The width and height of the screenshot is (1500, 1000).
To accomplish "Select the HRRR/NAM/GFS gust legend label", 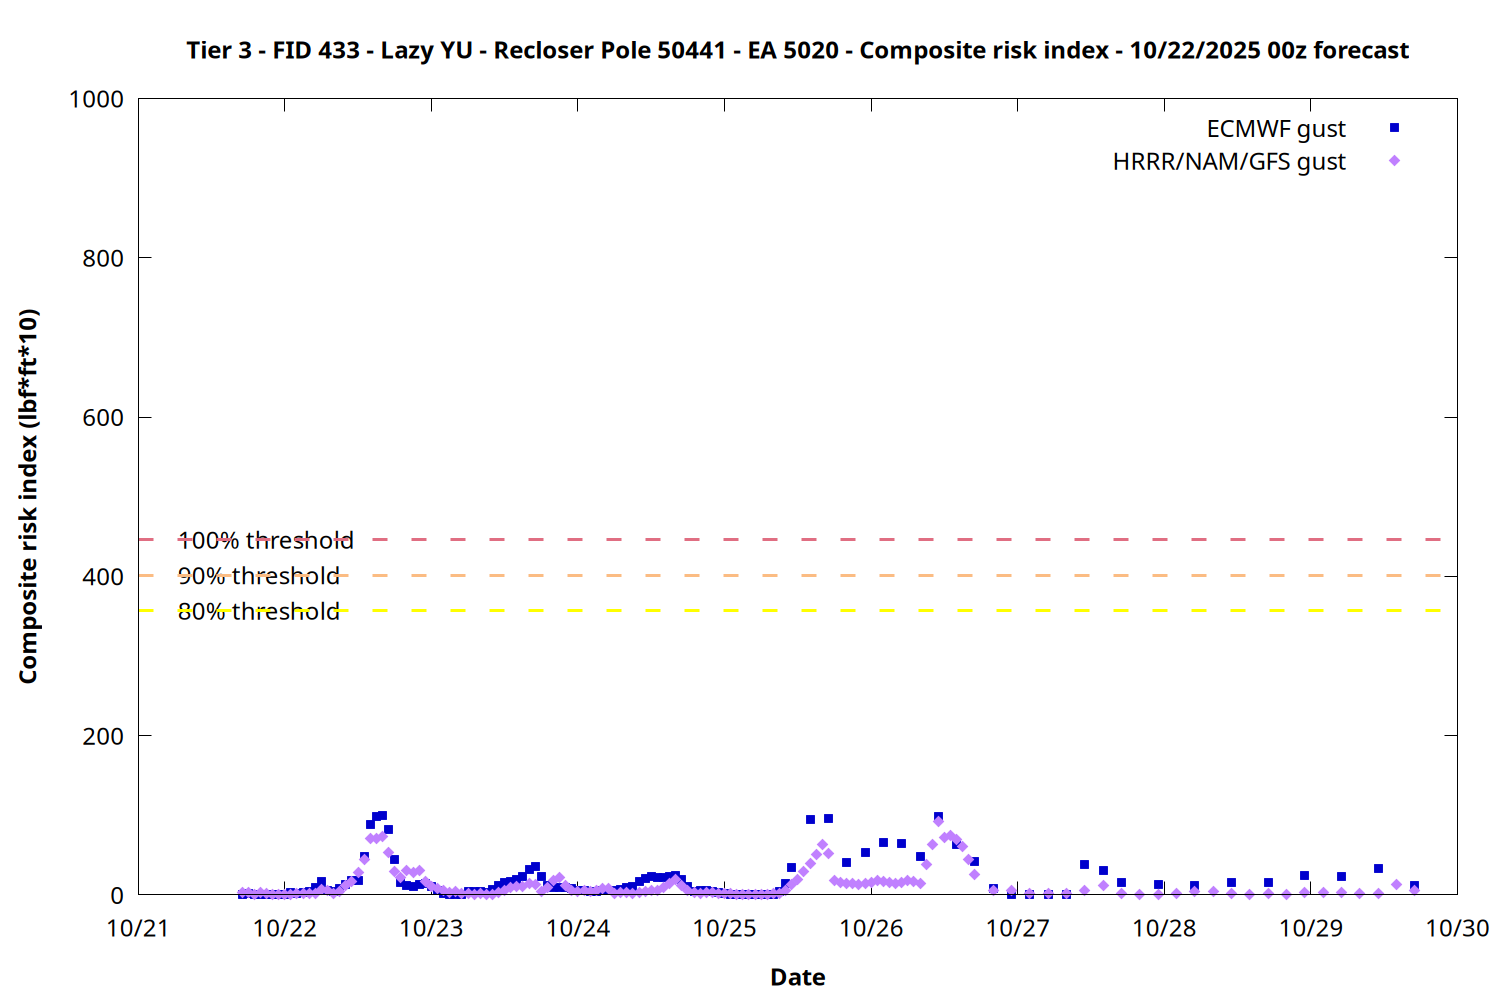I will click(x=1228, y=162).
